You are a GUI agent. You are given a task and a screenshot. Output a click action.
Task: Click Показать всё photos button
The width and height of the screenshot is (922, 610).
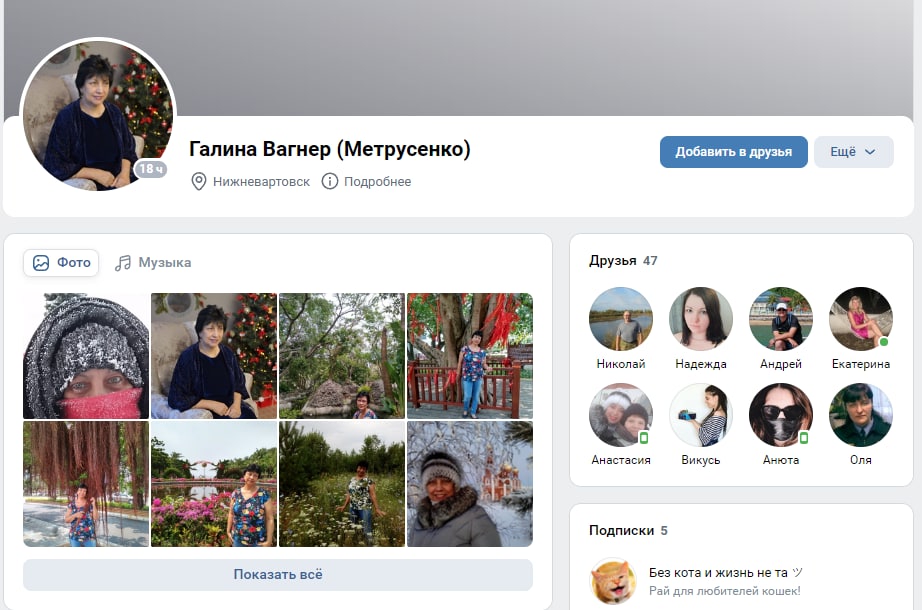coord(278,574)
